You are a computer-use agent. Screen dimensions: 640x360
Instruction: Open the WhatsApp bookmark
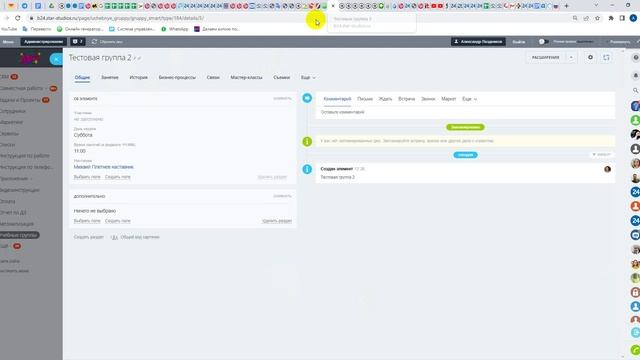[x=175, y=29]
